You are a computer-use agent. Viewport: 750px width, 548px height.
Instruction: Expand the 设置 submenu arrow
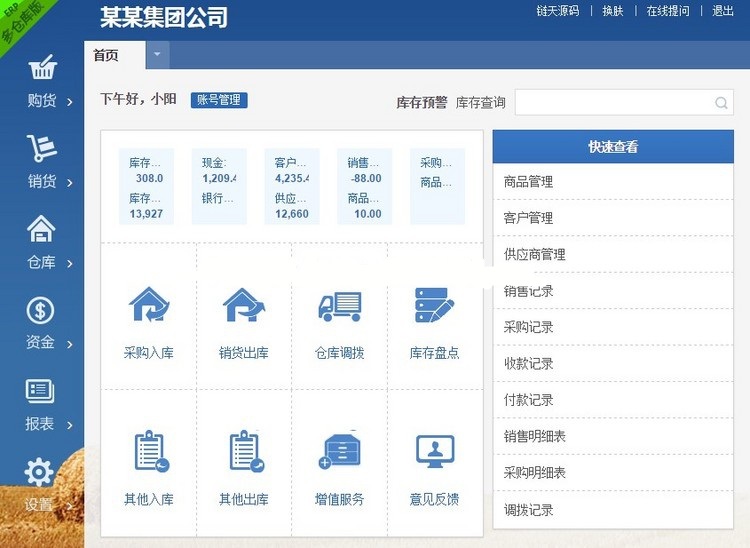pos(70,506)
